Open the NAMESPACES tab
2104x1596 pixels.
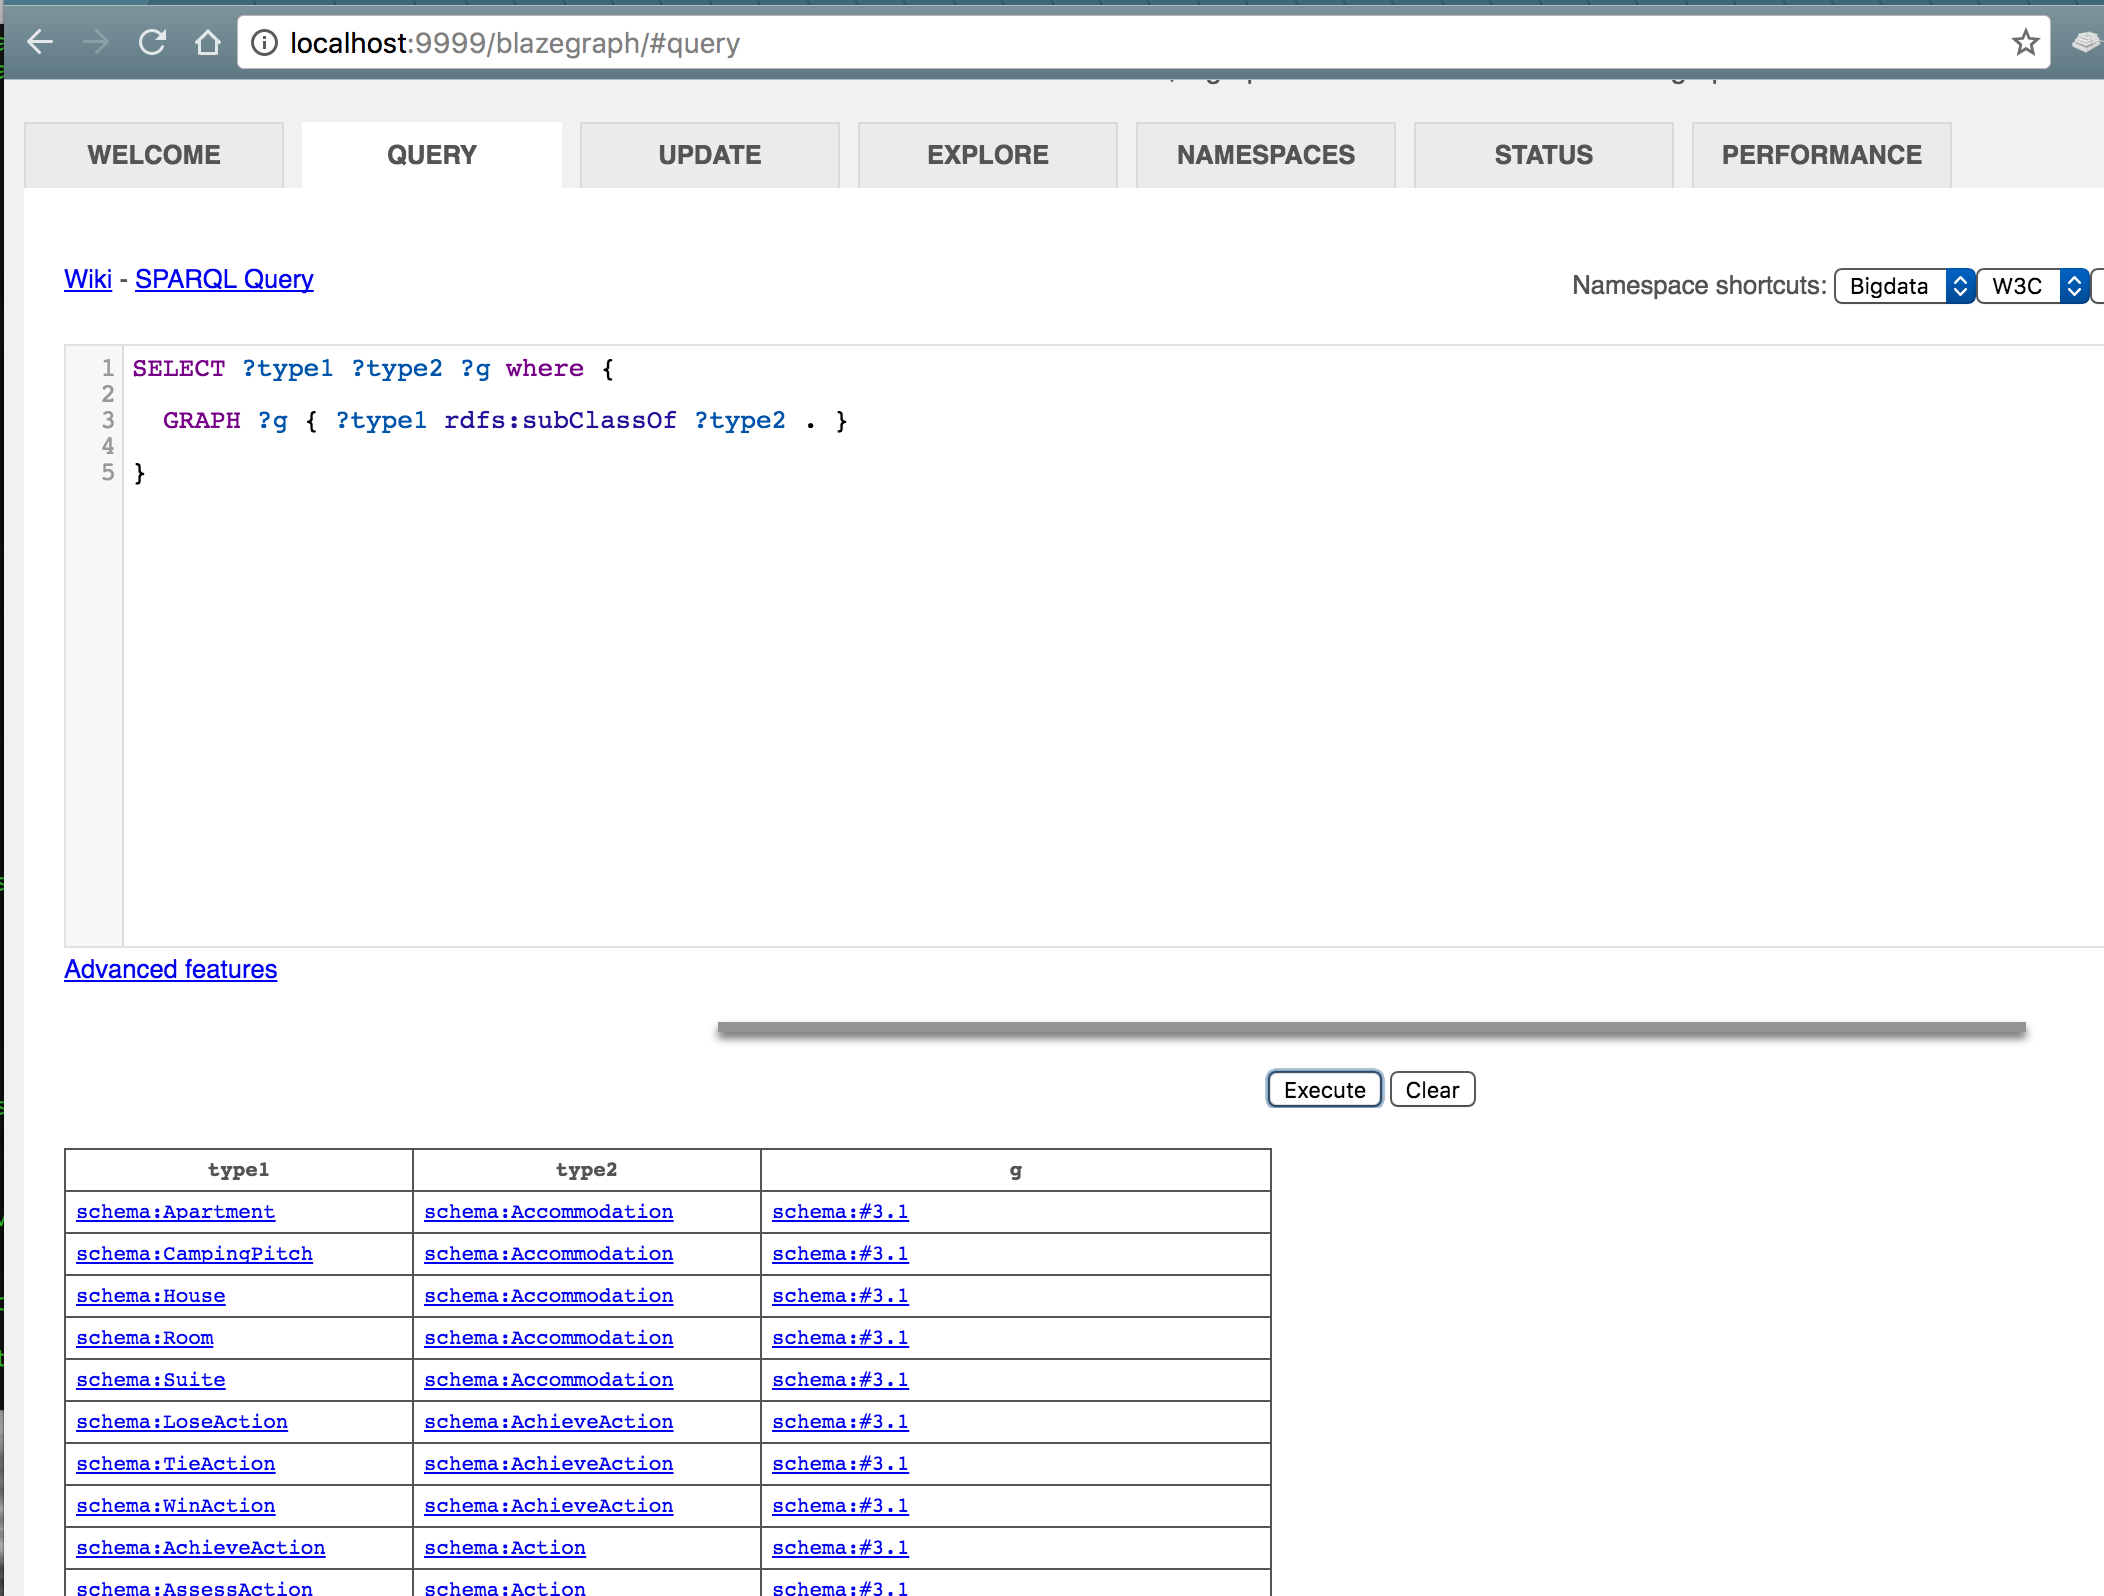[1265, 154]
